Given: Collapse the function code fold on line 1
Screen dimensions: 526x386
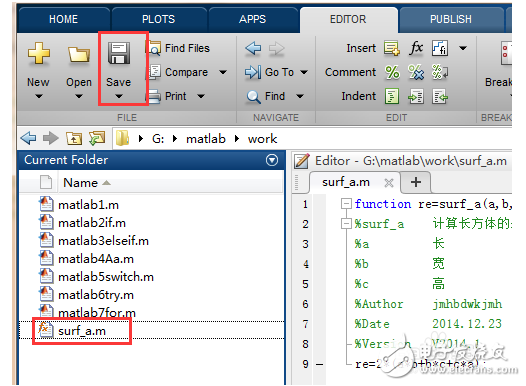Looking at the screenshot, I should coord(346,204).
